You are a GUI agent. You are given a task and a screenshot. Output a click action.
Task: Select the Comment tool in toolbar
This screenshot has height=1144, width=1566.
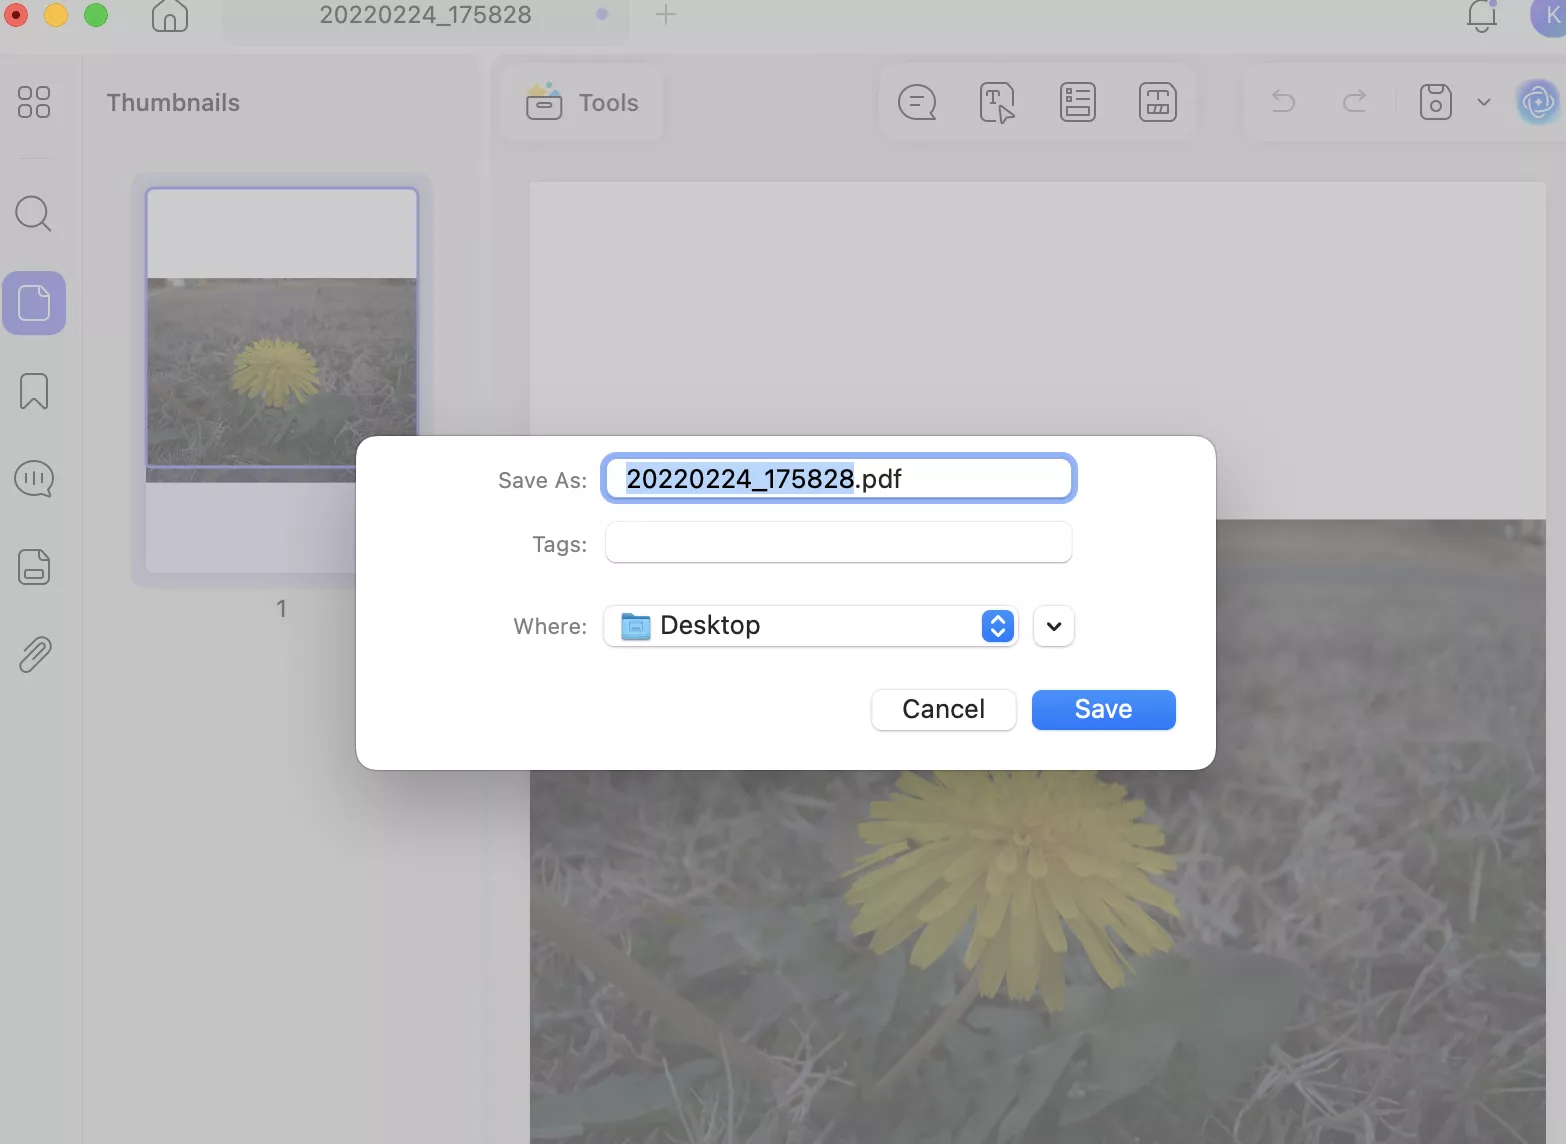pos(917,102)
